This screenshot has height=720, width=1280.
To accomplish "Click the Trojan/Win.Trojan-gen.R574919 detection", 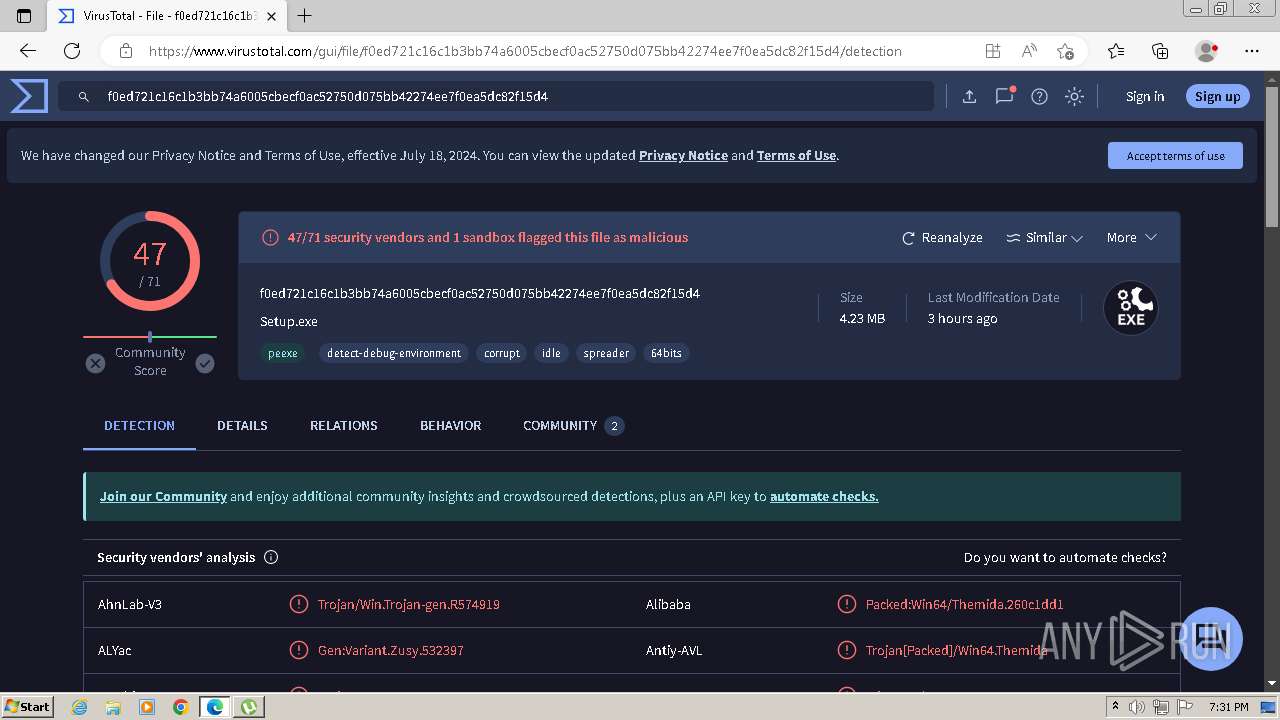I will click(x=409, y=604).
